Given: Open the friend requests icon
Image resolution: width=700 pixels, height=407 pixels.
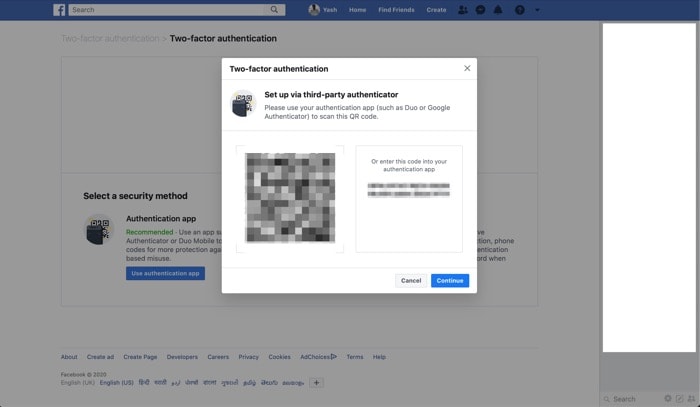Looking at the screenshot, I should pos(463,10).
